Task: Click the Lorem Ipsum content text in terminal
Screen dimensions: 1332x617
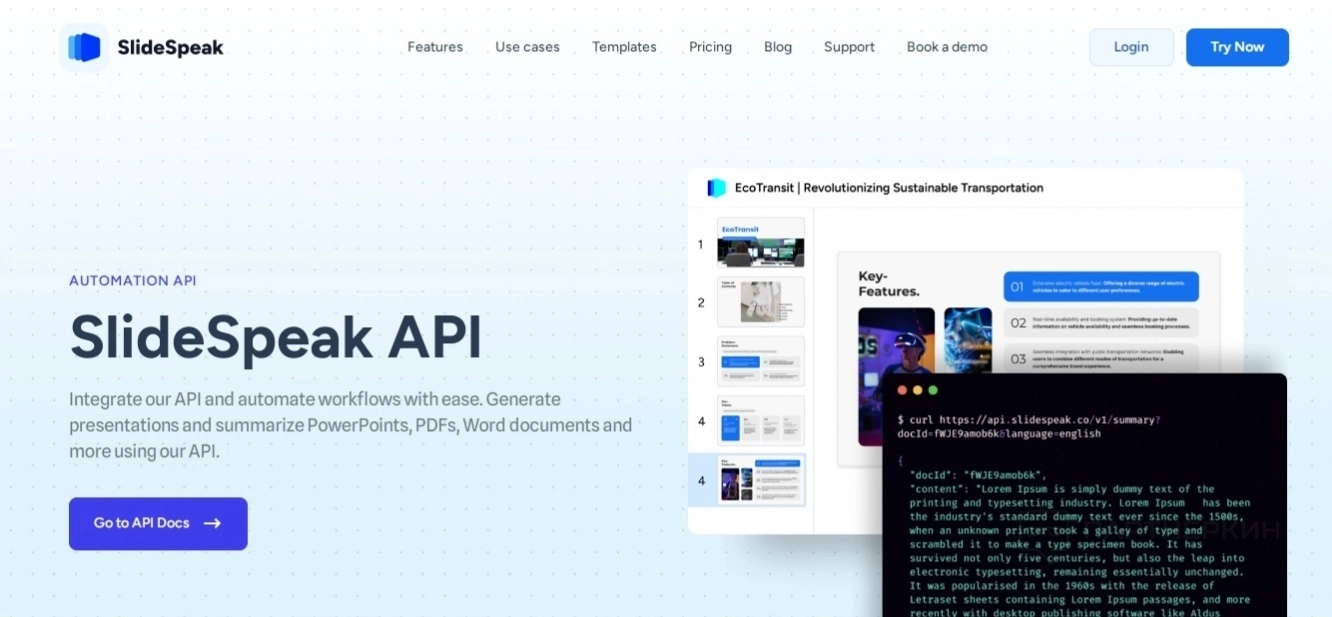Action: (x=1080, y=550)
